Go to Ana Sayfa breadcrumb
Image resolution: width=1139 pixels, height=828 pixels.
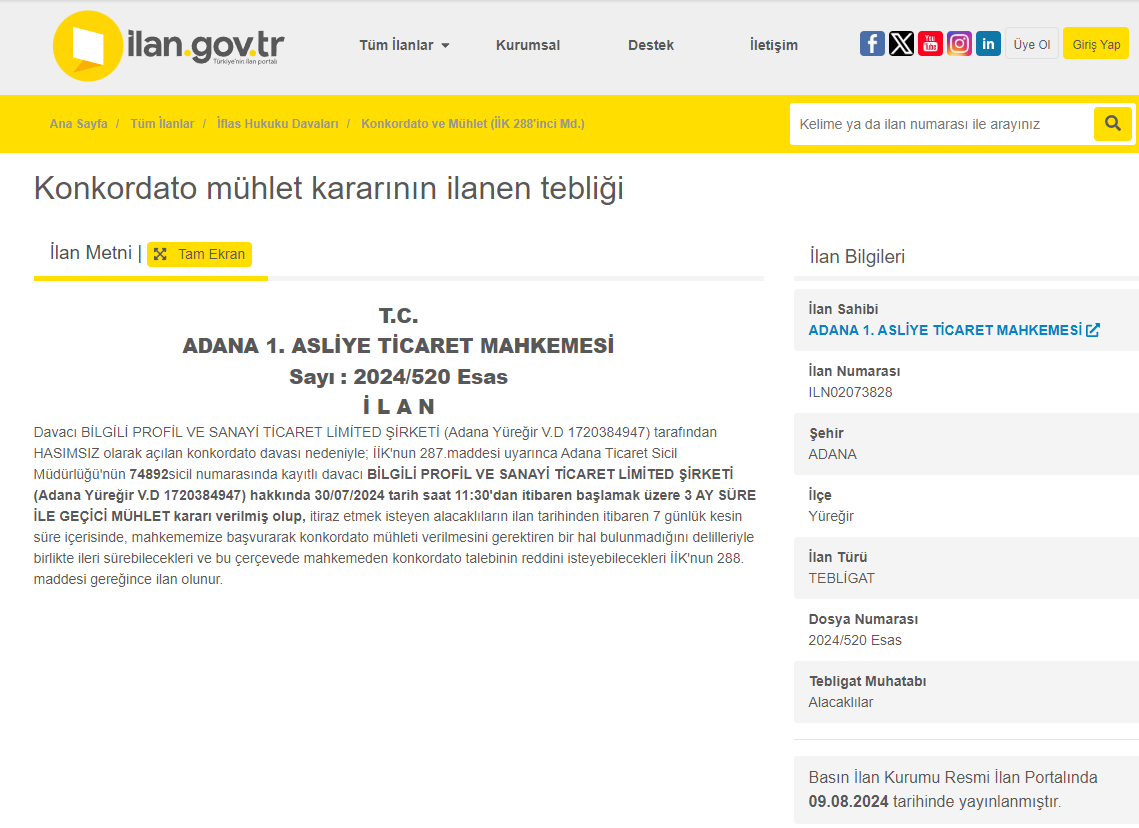point(78,124)
